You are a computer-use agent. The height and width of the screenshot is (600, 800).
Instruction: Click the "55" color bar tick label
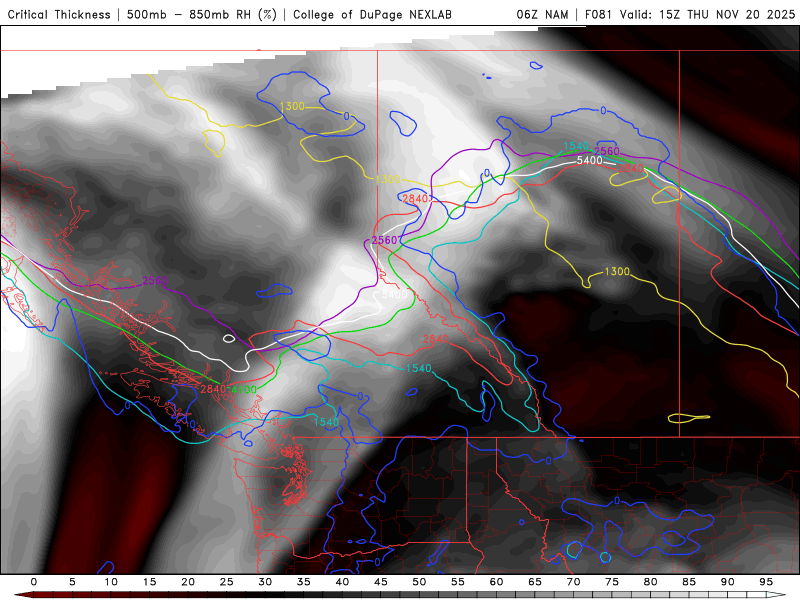point(458,582)
